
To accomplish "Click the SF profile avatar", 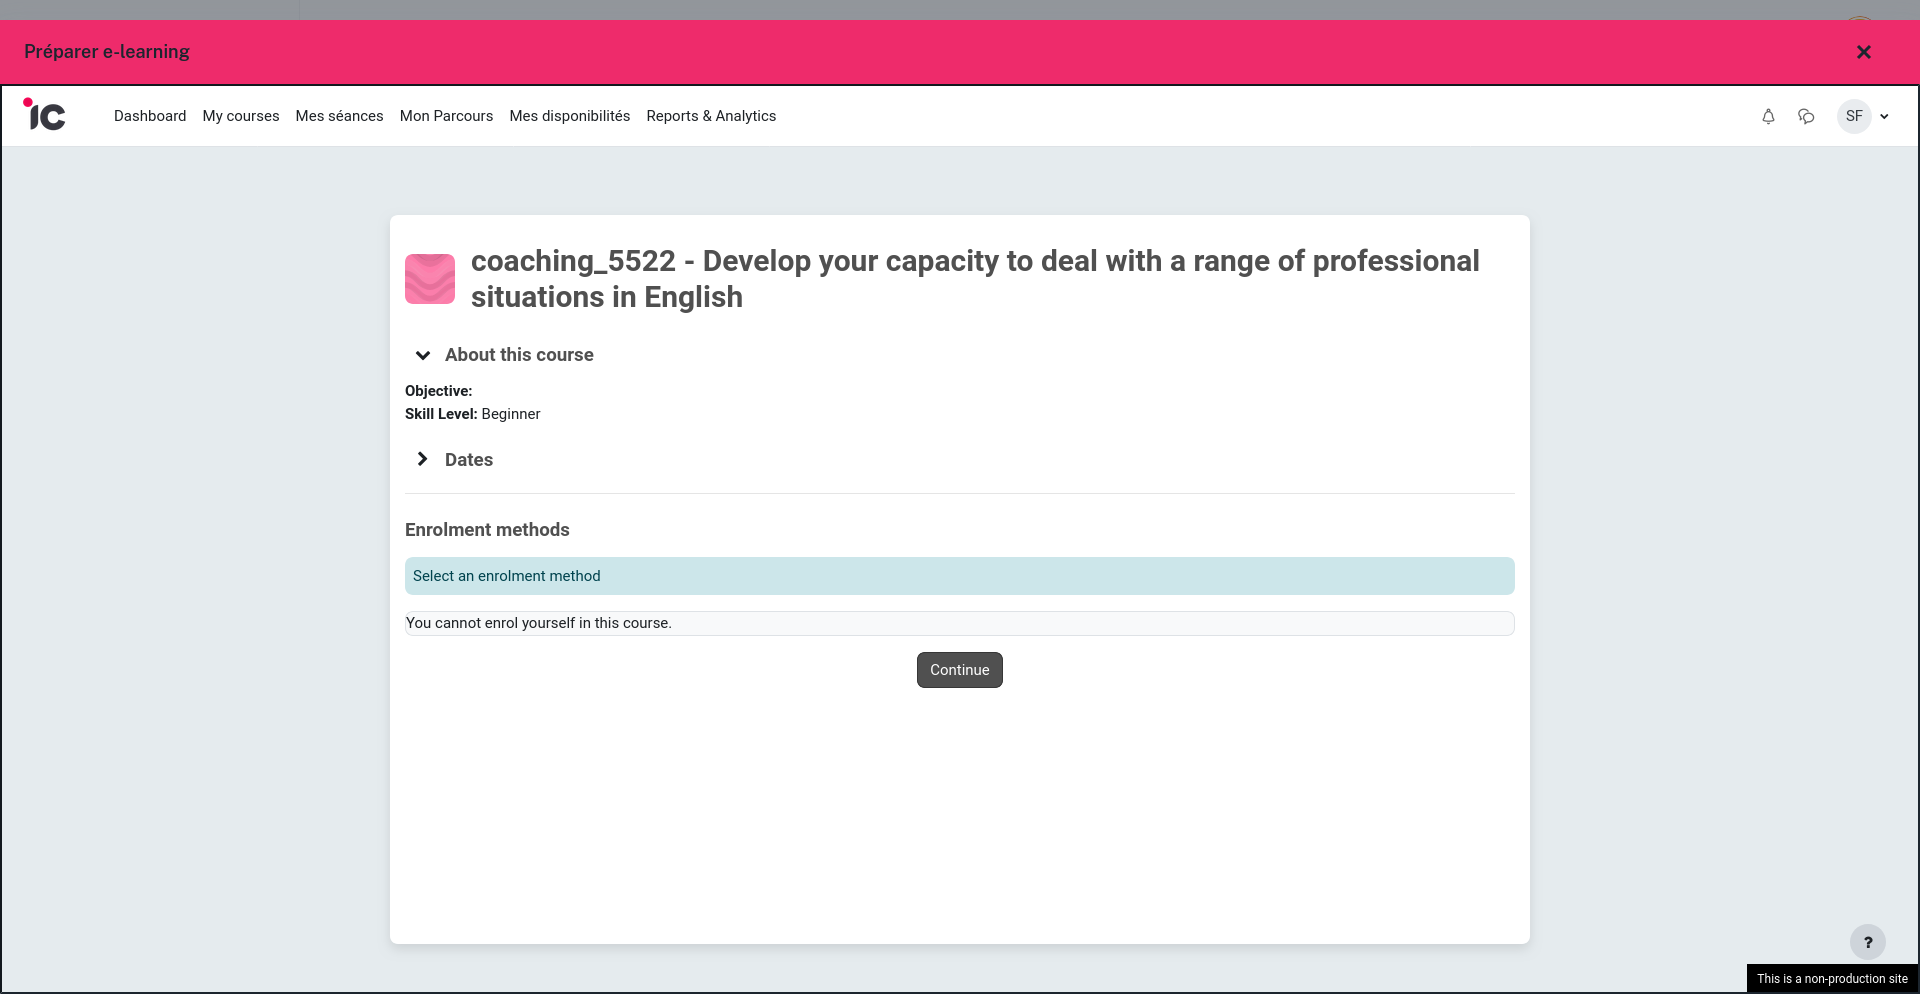I will click(1855, 116).
